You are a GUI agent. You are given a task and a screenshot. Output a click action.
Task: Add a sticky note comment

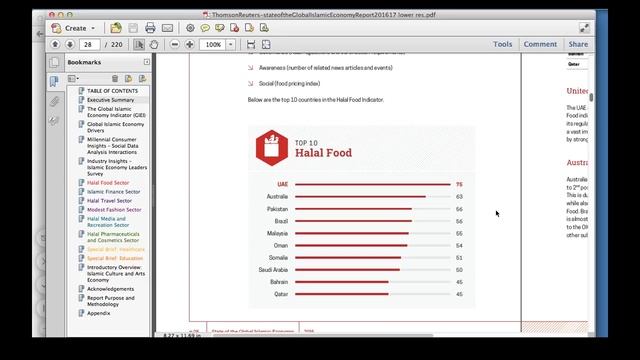pos(205,28)
